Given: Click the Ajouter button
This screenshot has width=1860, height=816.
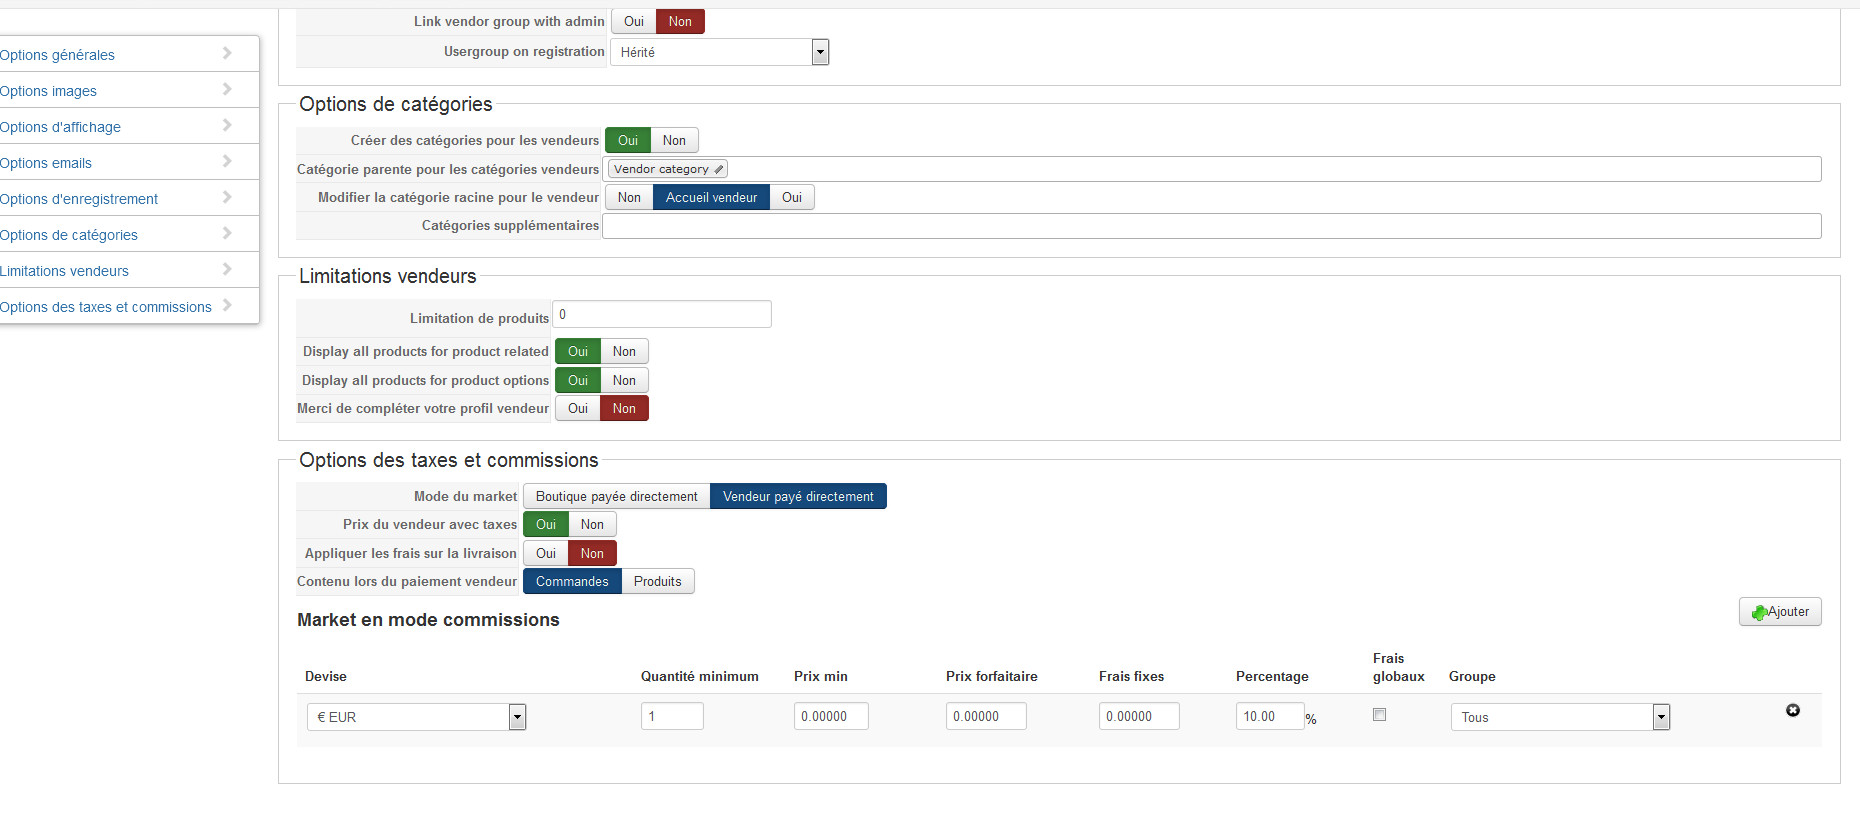Looking at the screenshot, I should point(1780,612).
